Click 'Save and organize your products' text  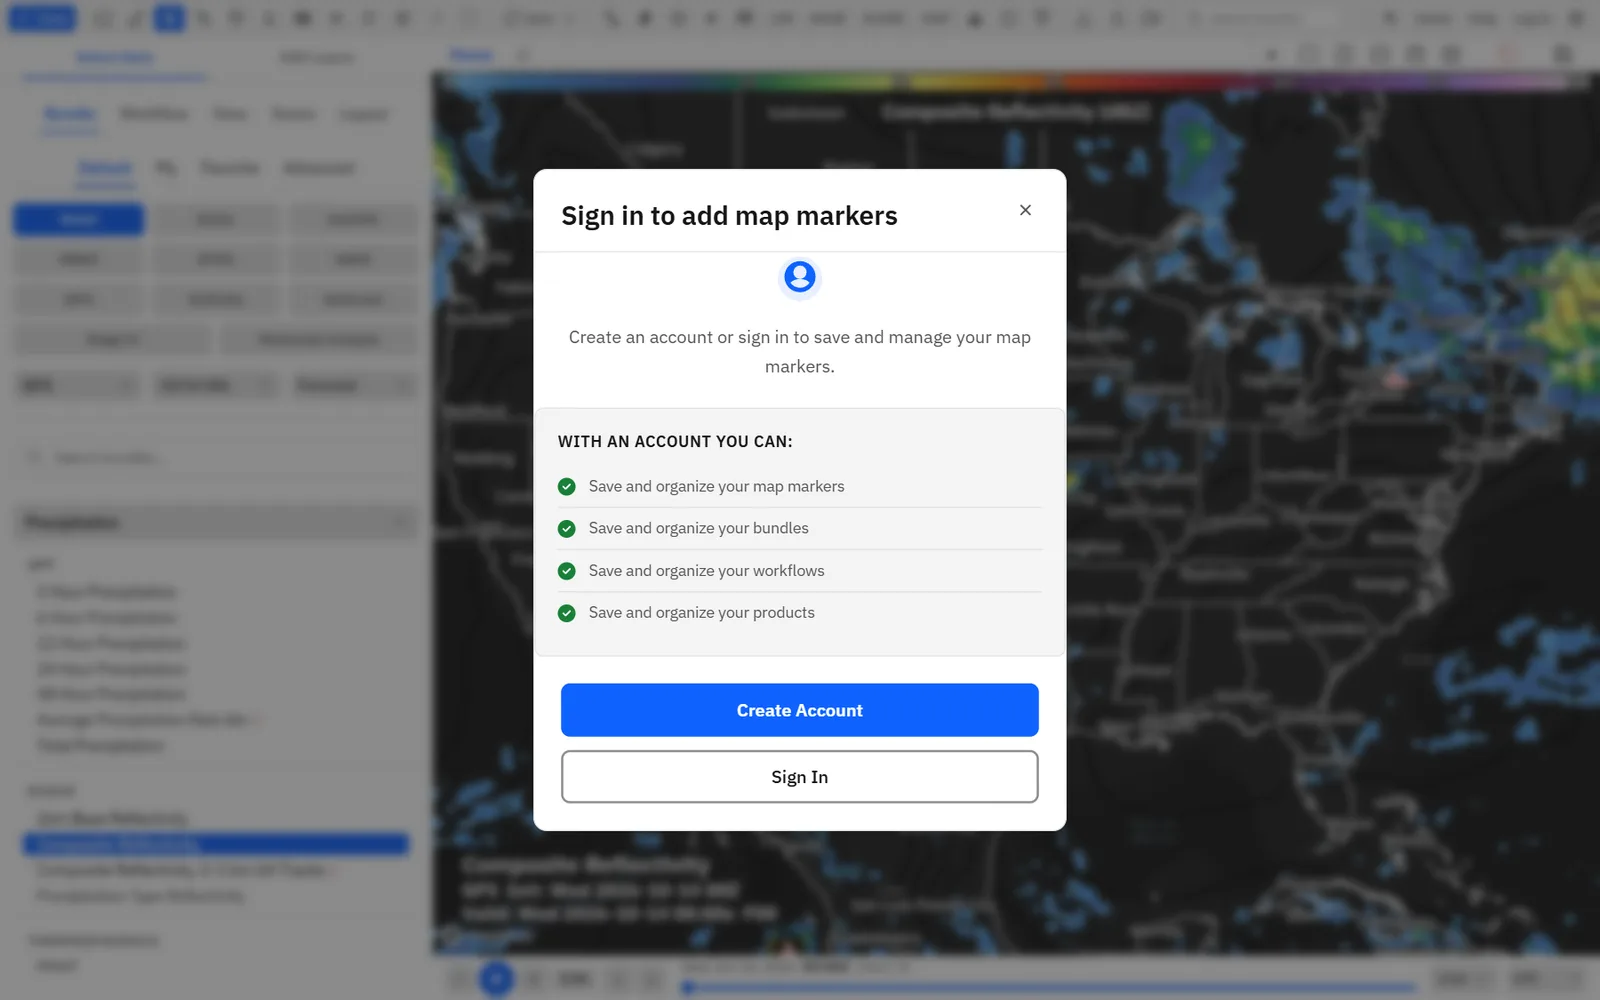[x=701, y=613]
